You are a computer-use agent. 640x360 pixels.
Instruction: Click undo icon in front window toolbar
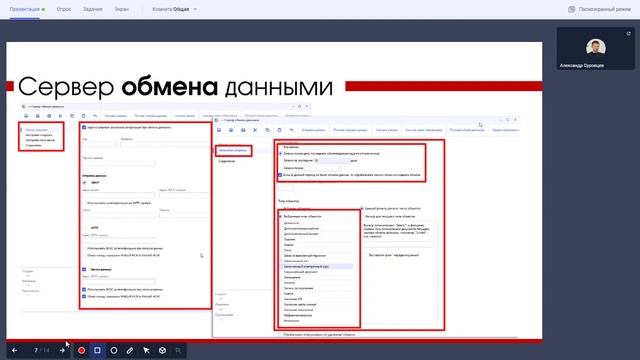point(291,130)
